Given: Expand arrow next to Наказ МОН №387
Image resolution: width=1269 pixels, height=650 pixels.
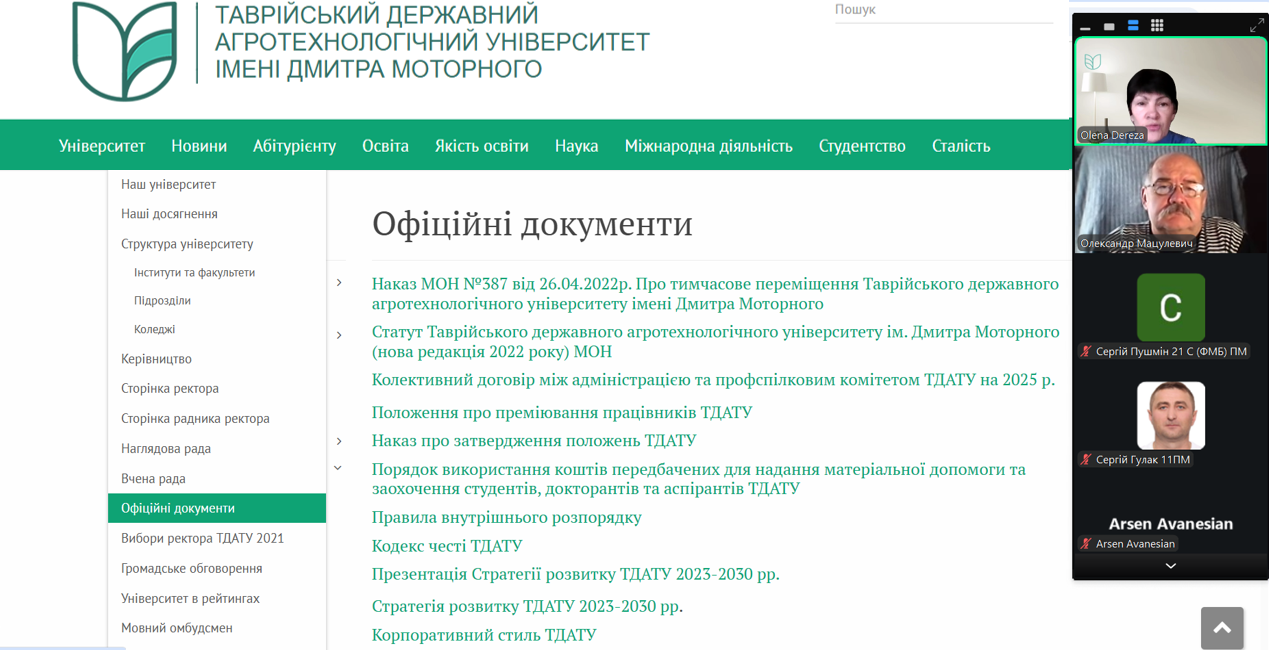Looking at the screenshot, I should 339,283.
